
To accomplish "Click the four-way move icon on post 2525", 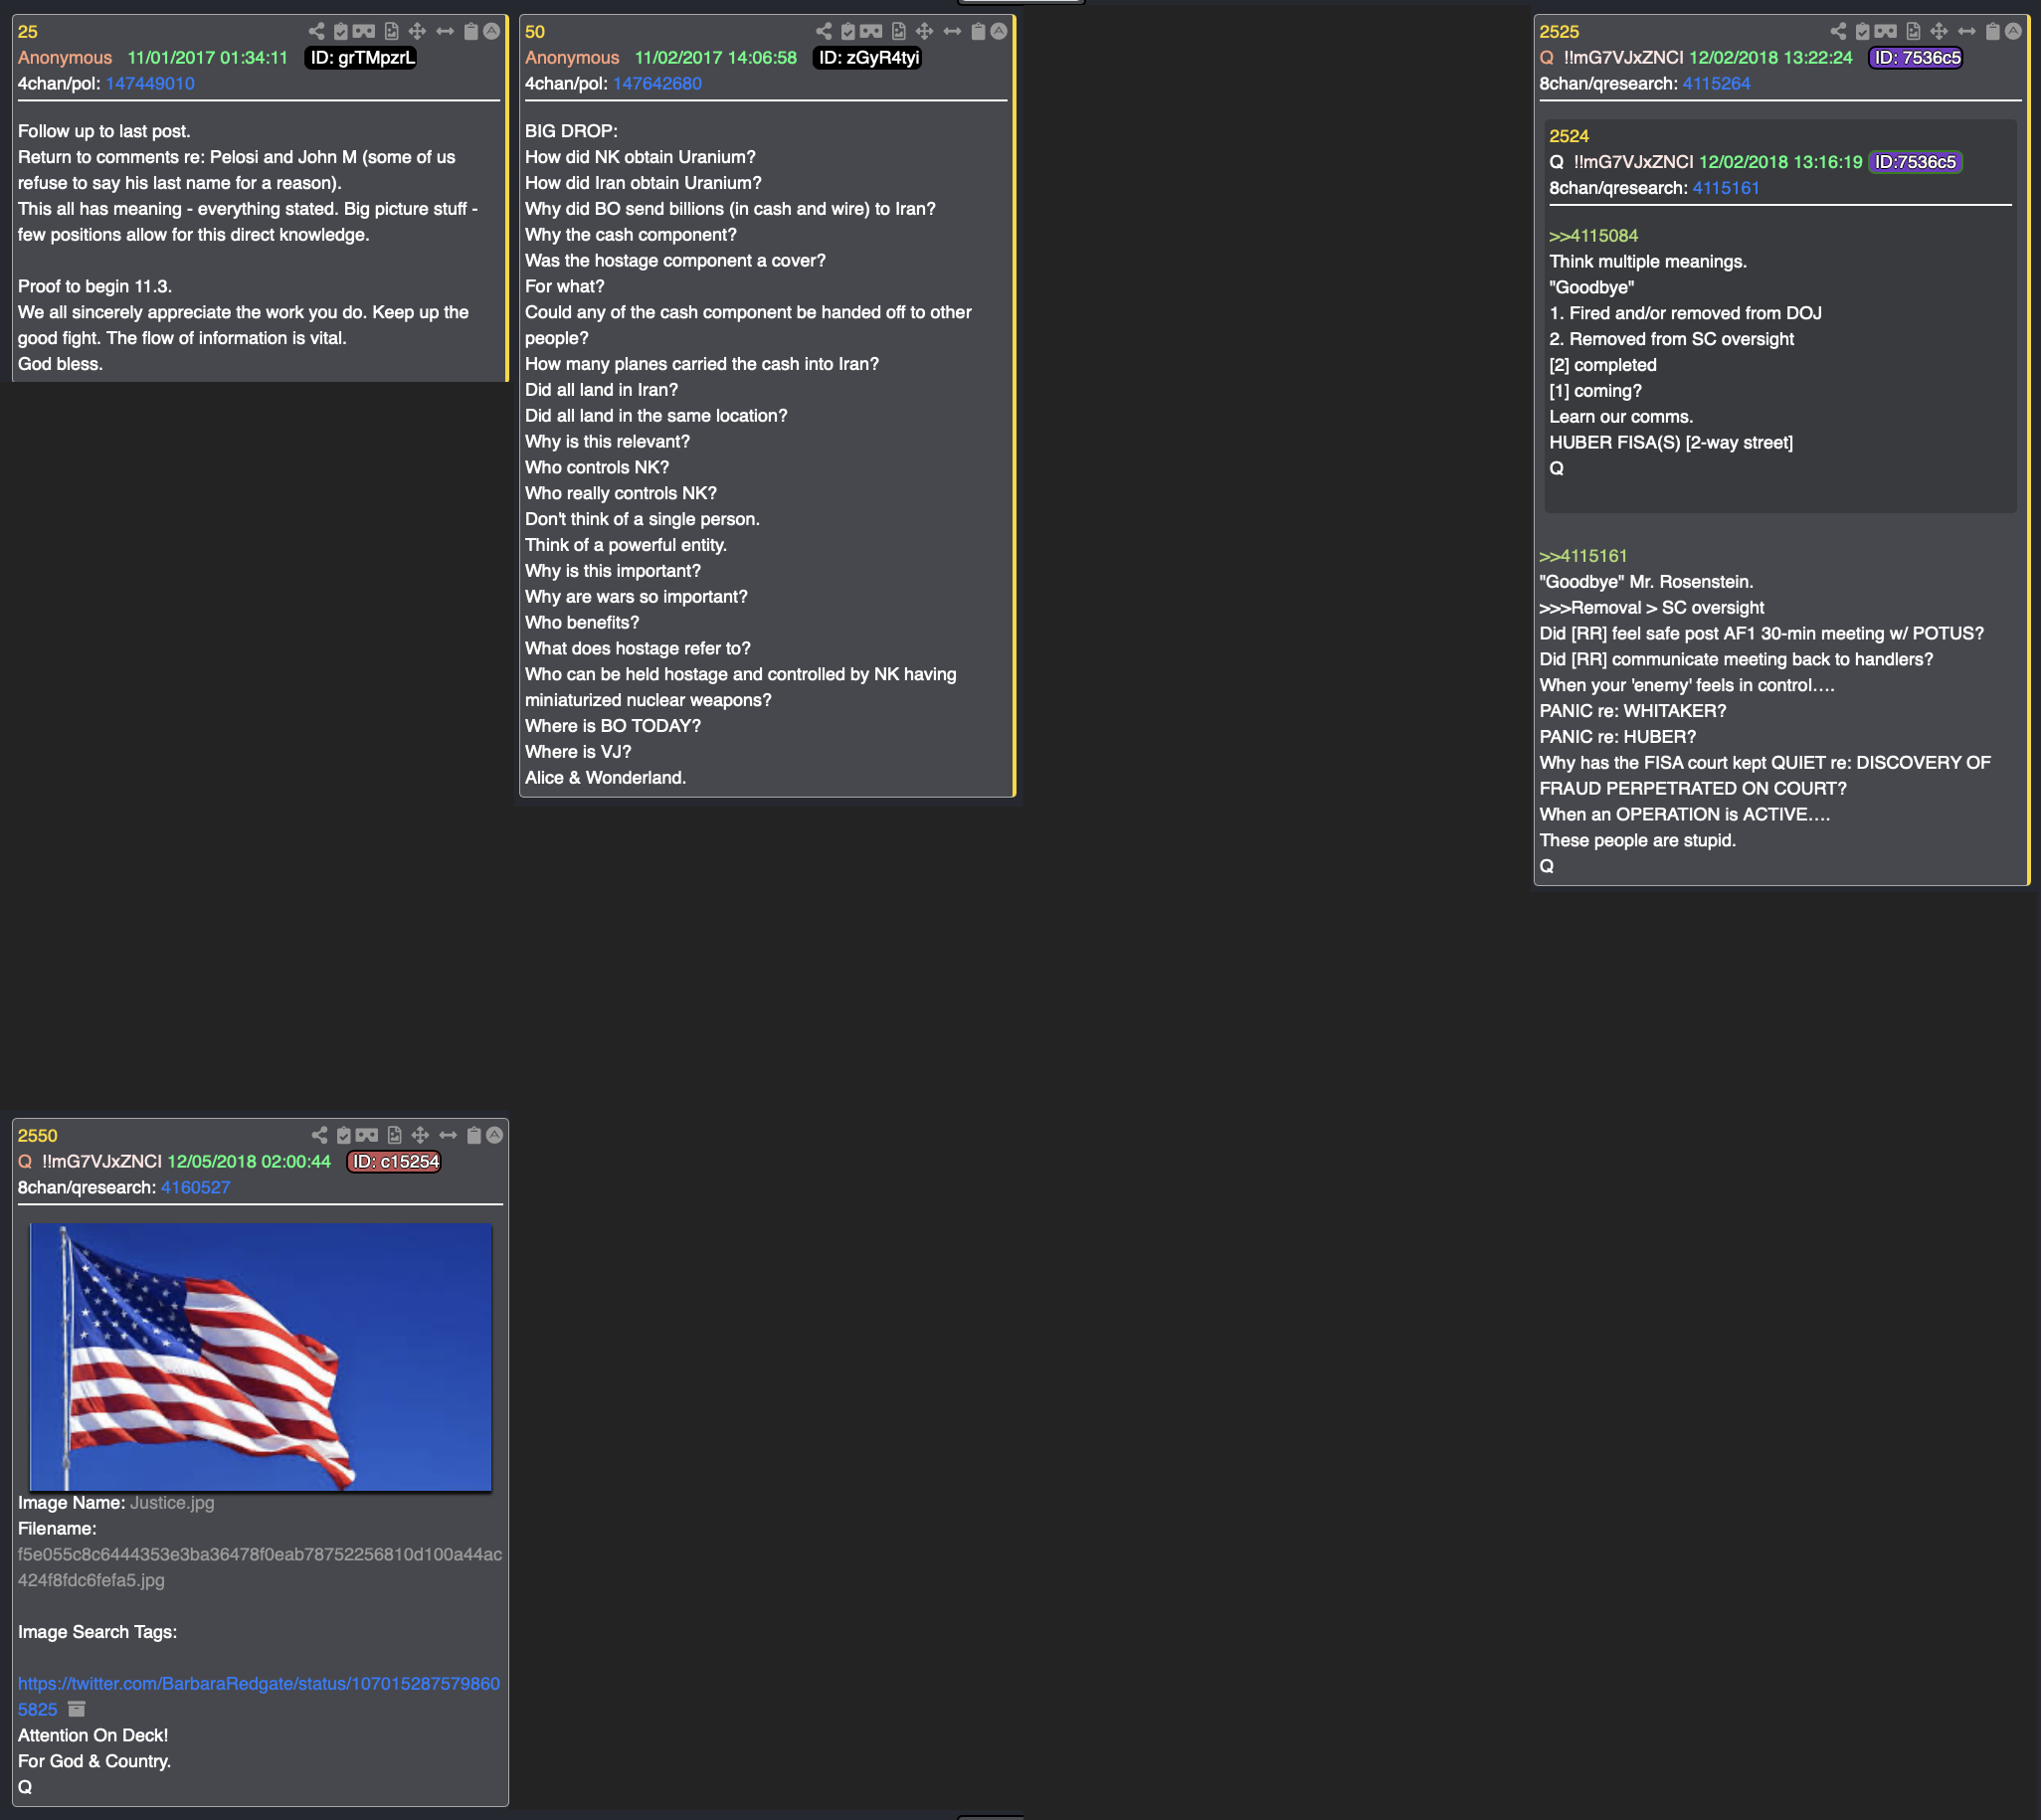I will tap(1939, 32).
